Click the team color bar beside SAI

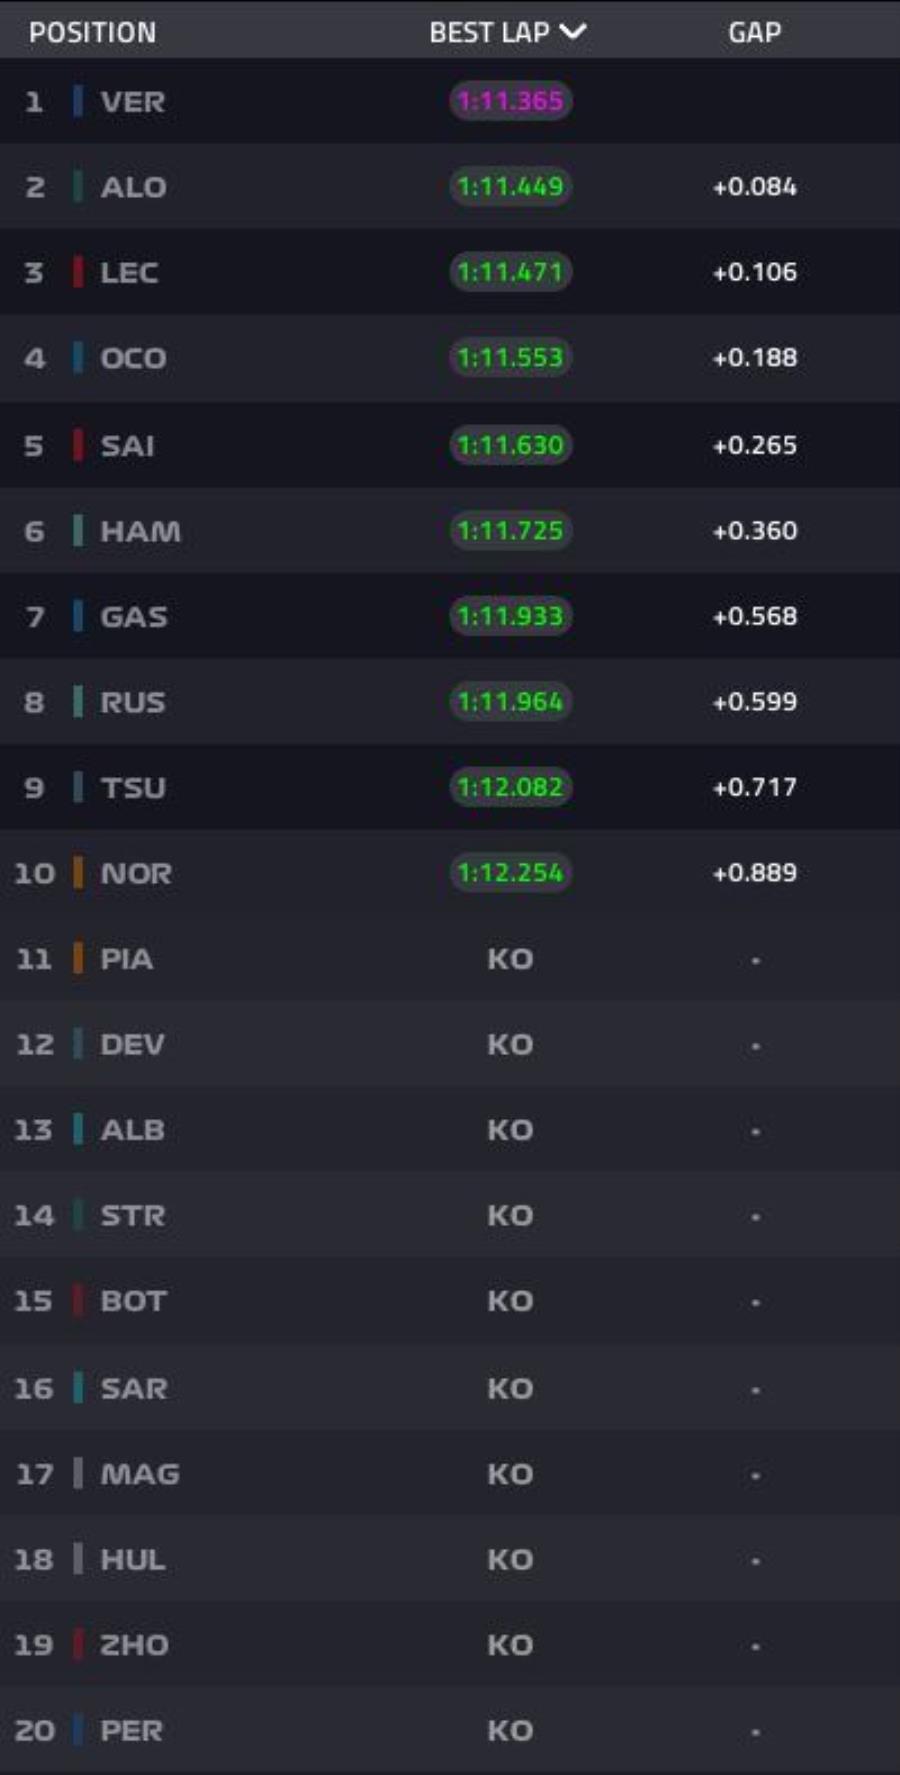(x=78, y=445)
